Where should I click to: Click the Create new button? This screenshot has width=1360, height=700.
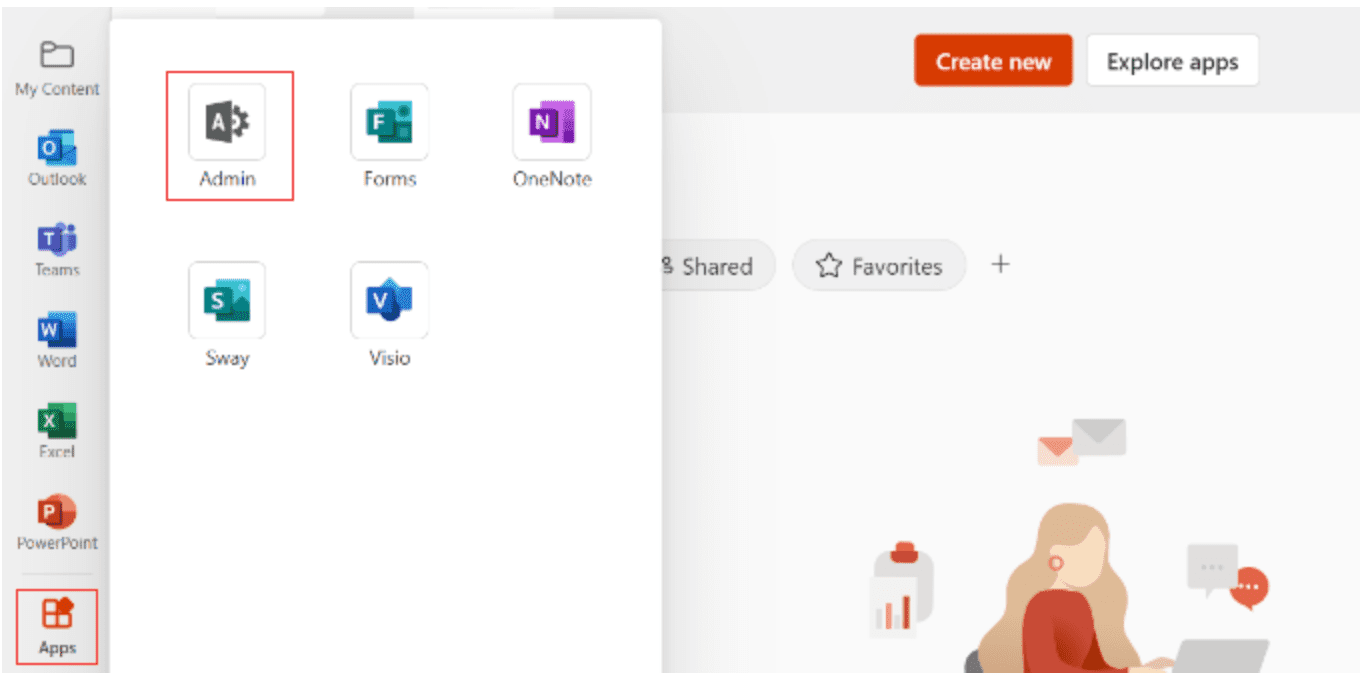[x=992, y=60]
